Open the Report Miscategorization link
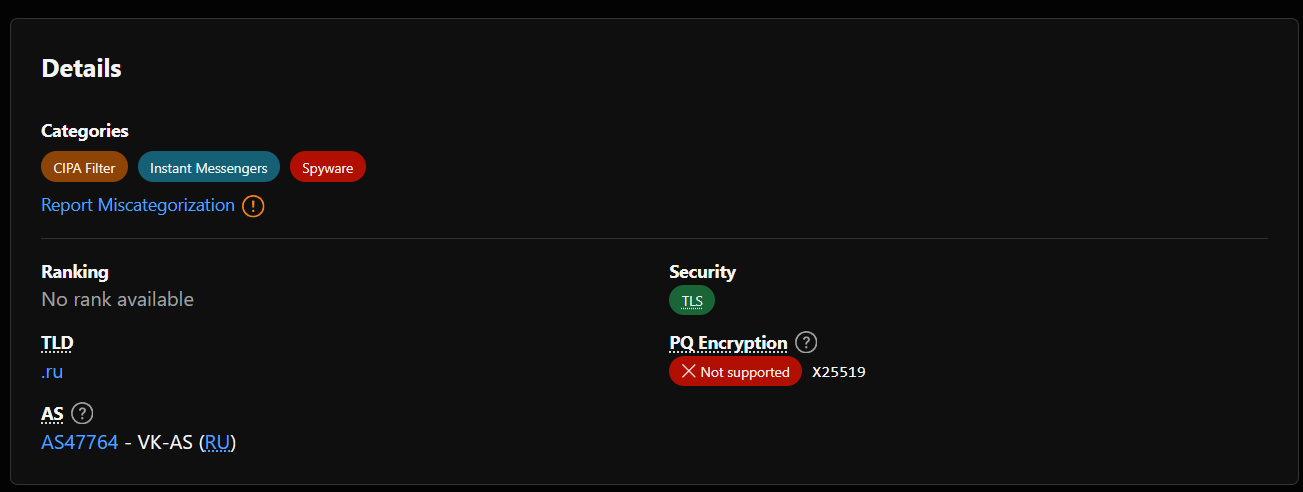1303x492 pixels. pos(138,205)
